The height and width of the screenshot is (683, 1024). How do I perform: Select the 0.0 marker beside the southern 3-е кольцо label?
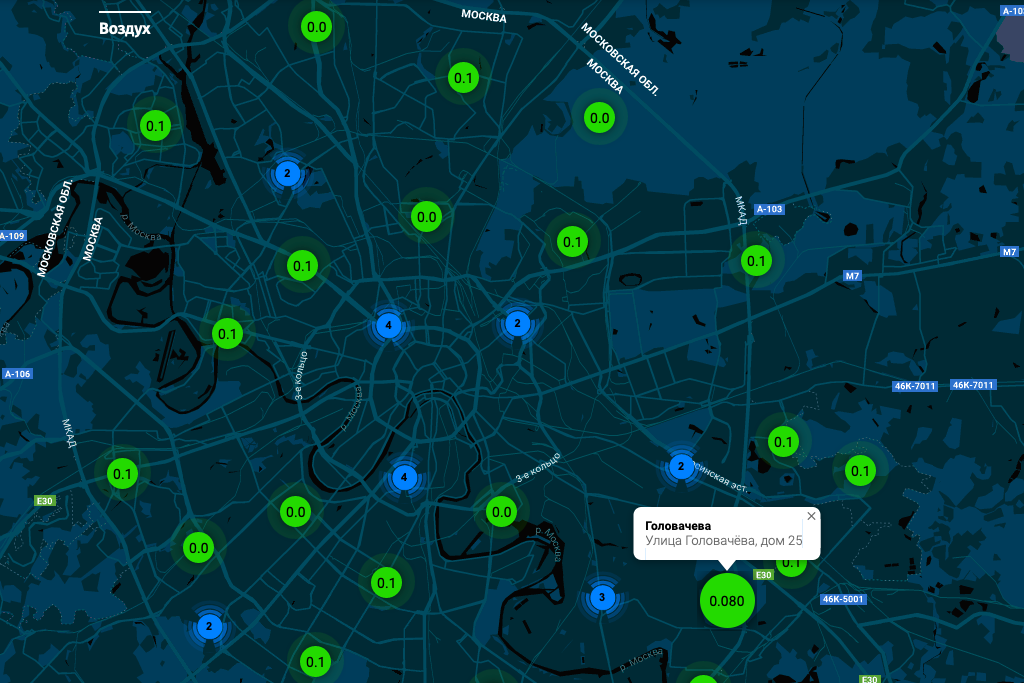click(500, 512)
